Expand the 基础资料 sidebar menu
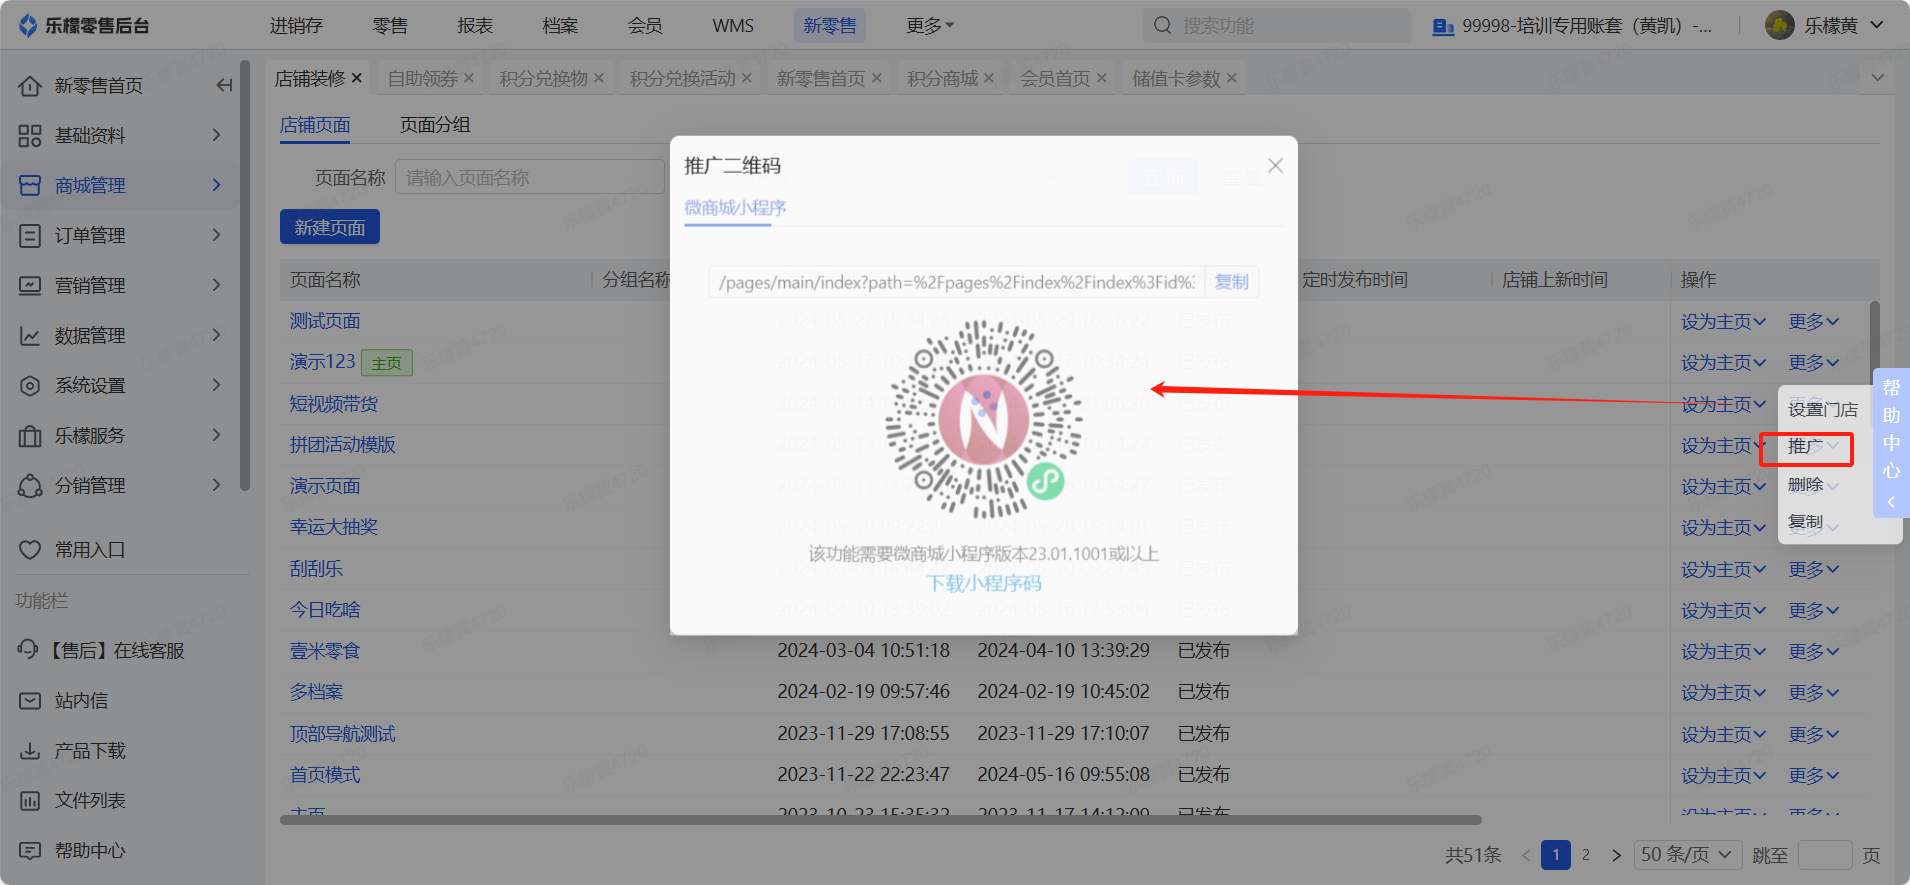 pyautogui.click(x=216, y=135)
